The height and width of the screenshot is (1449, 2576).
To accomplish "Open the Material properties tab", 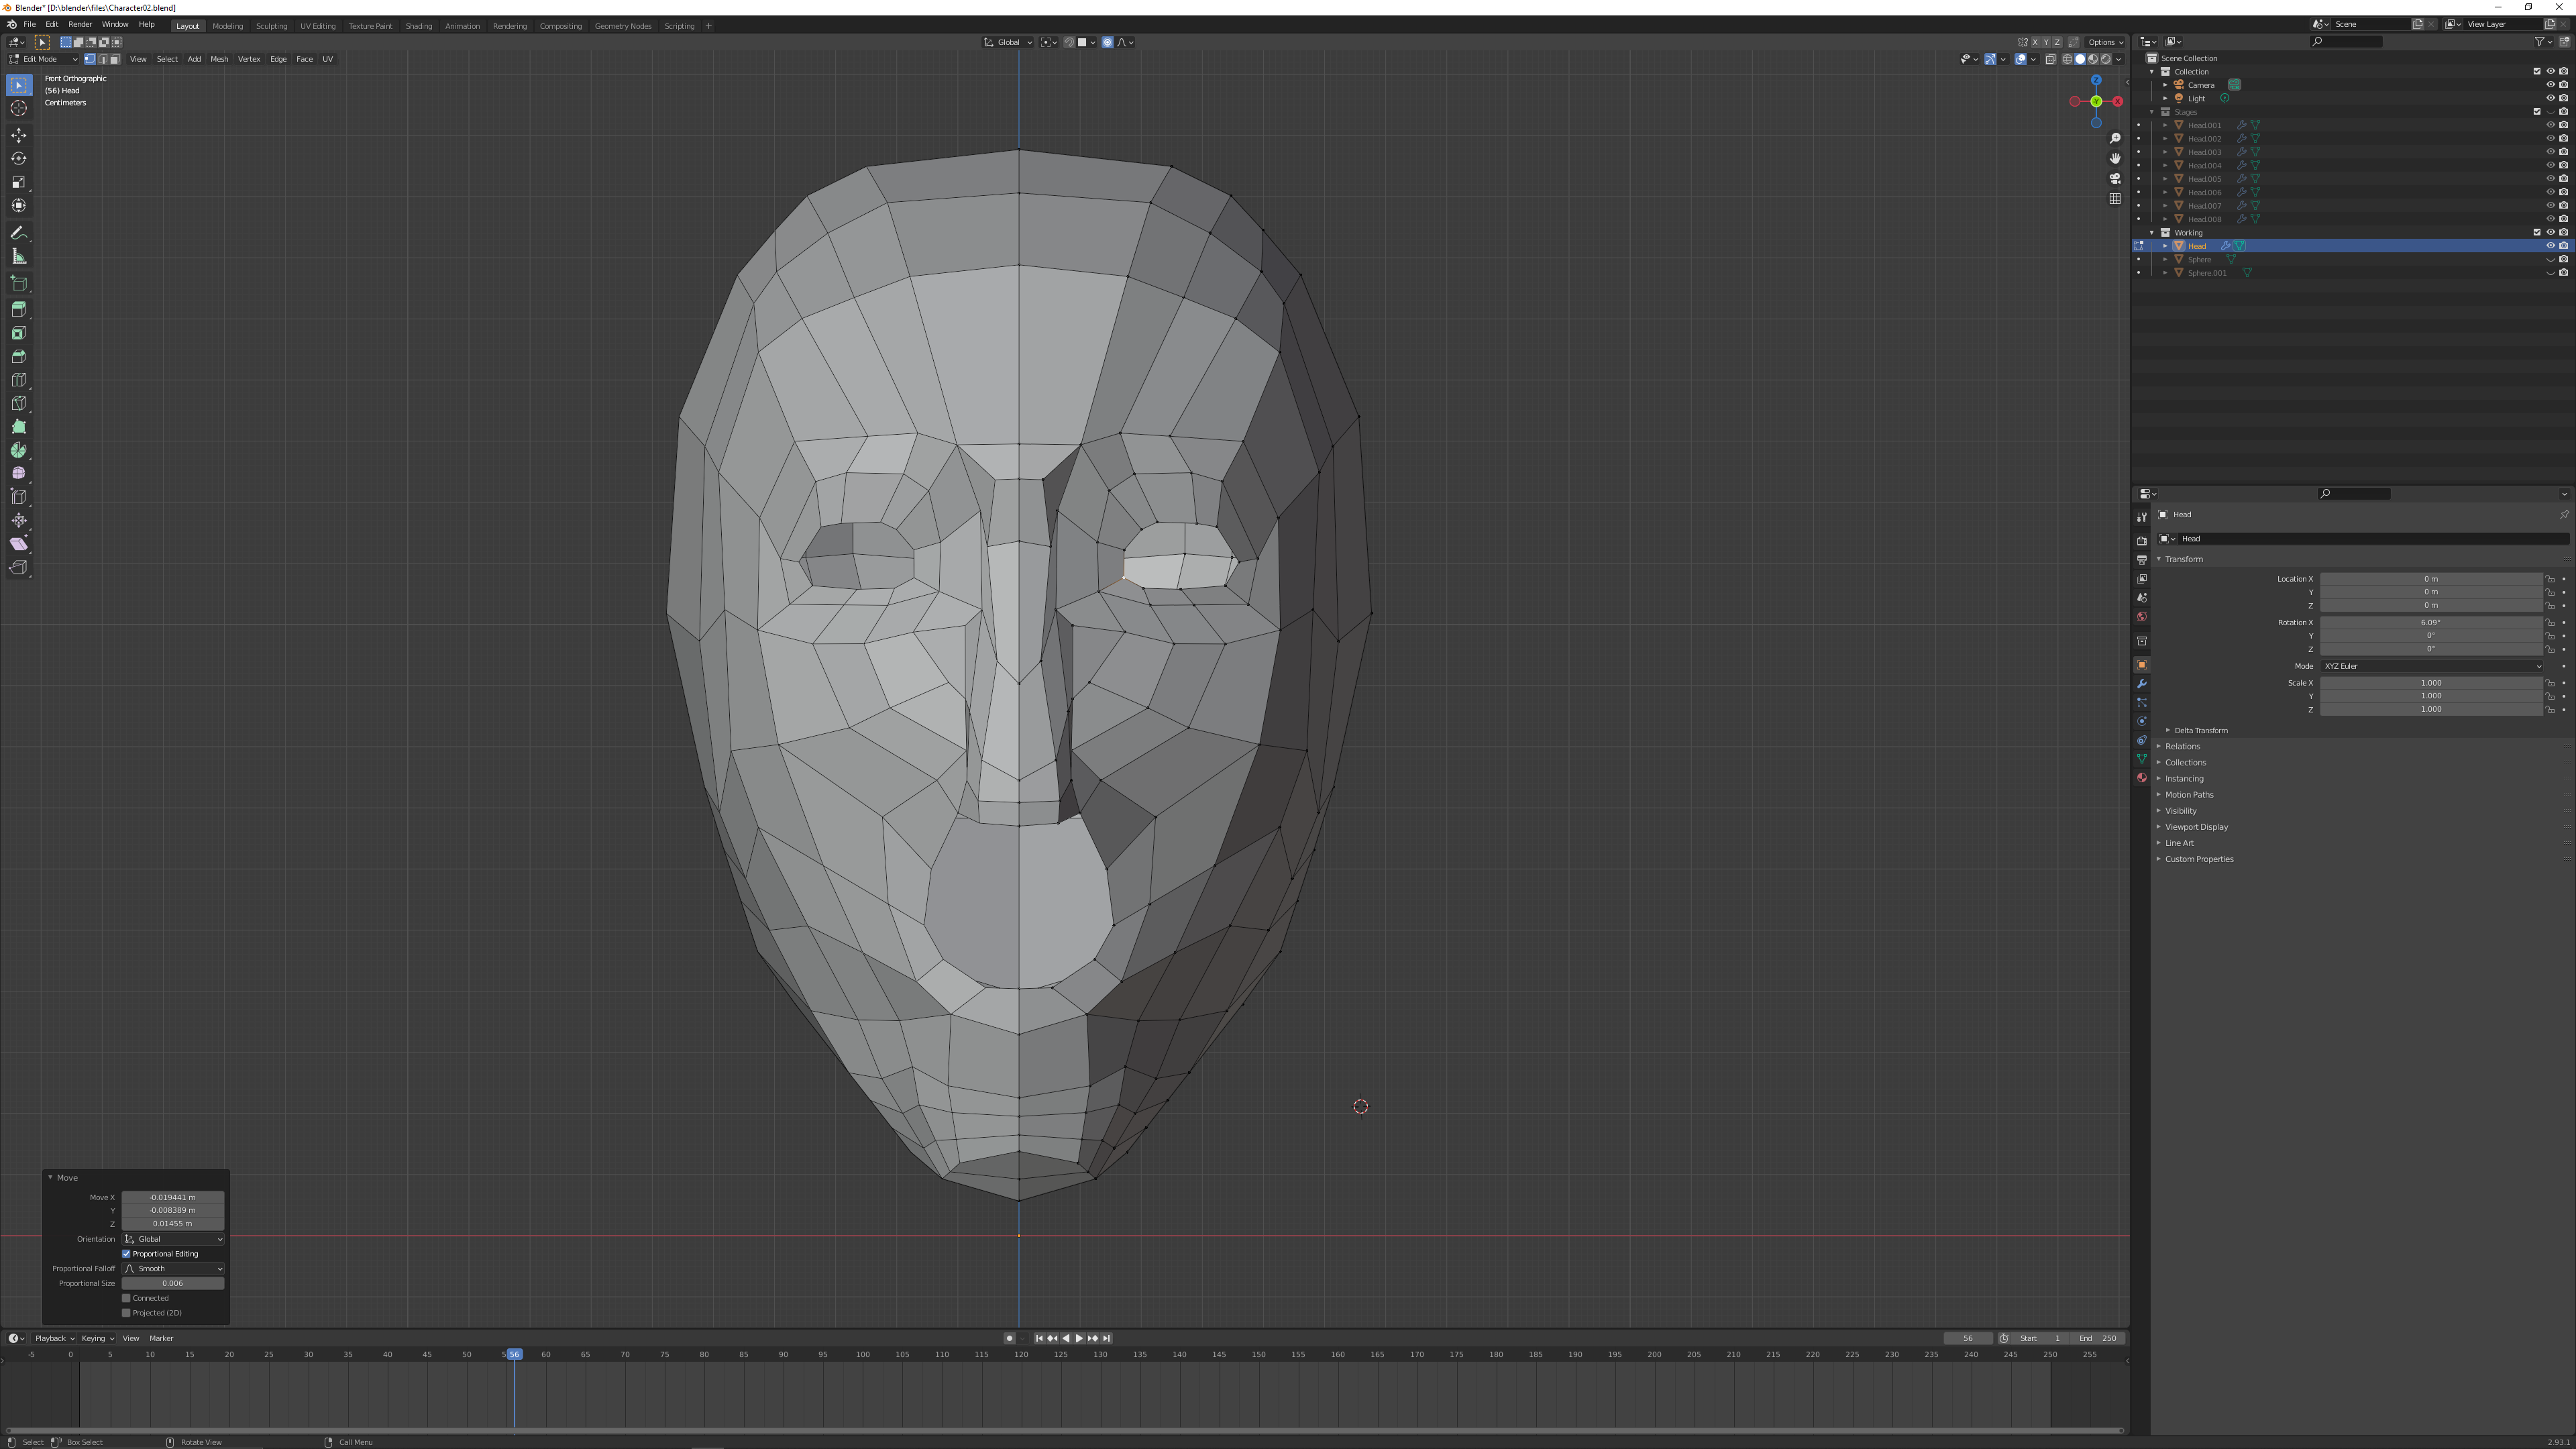I will click(2141, 778).
